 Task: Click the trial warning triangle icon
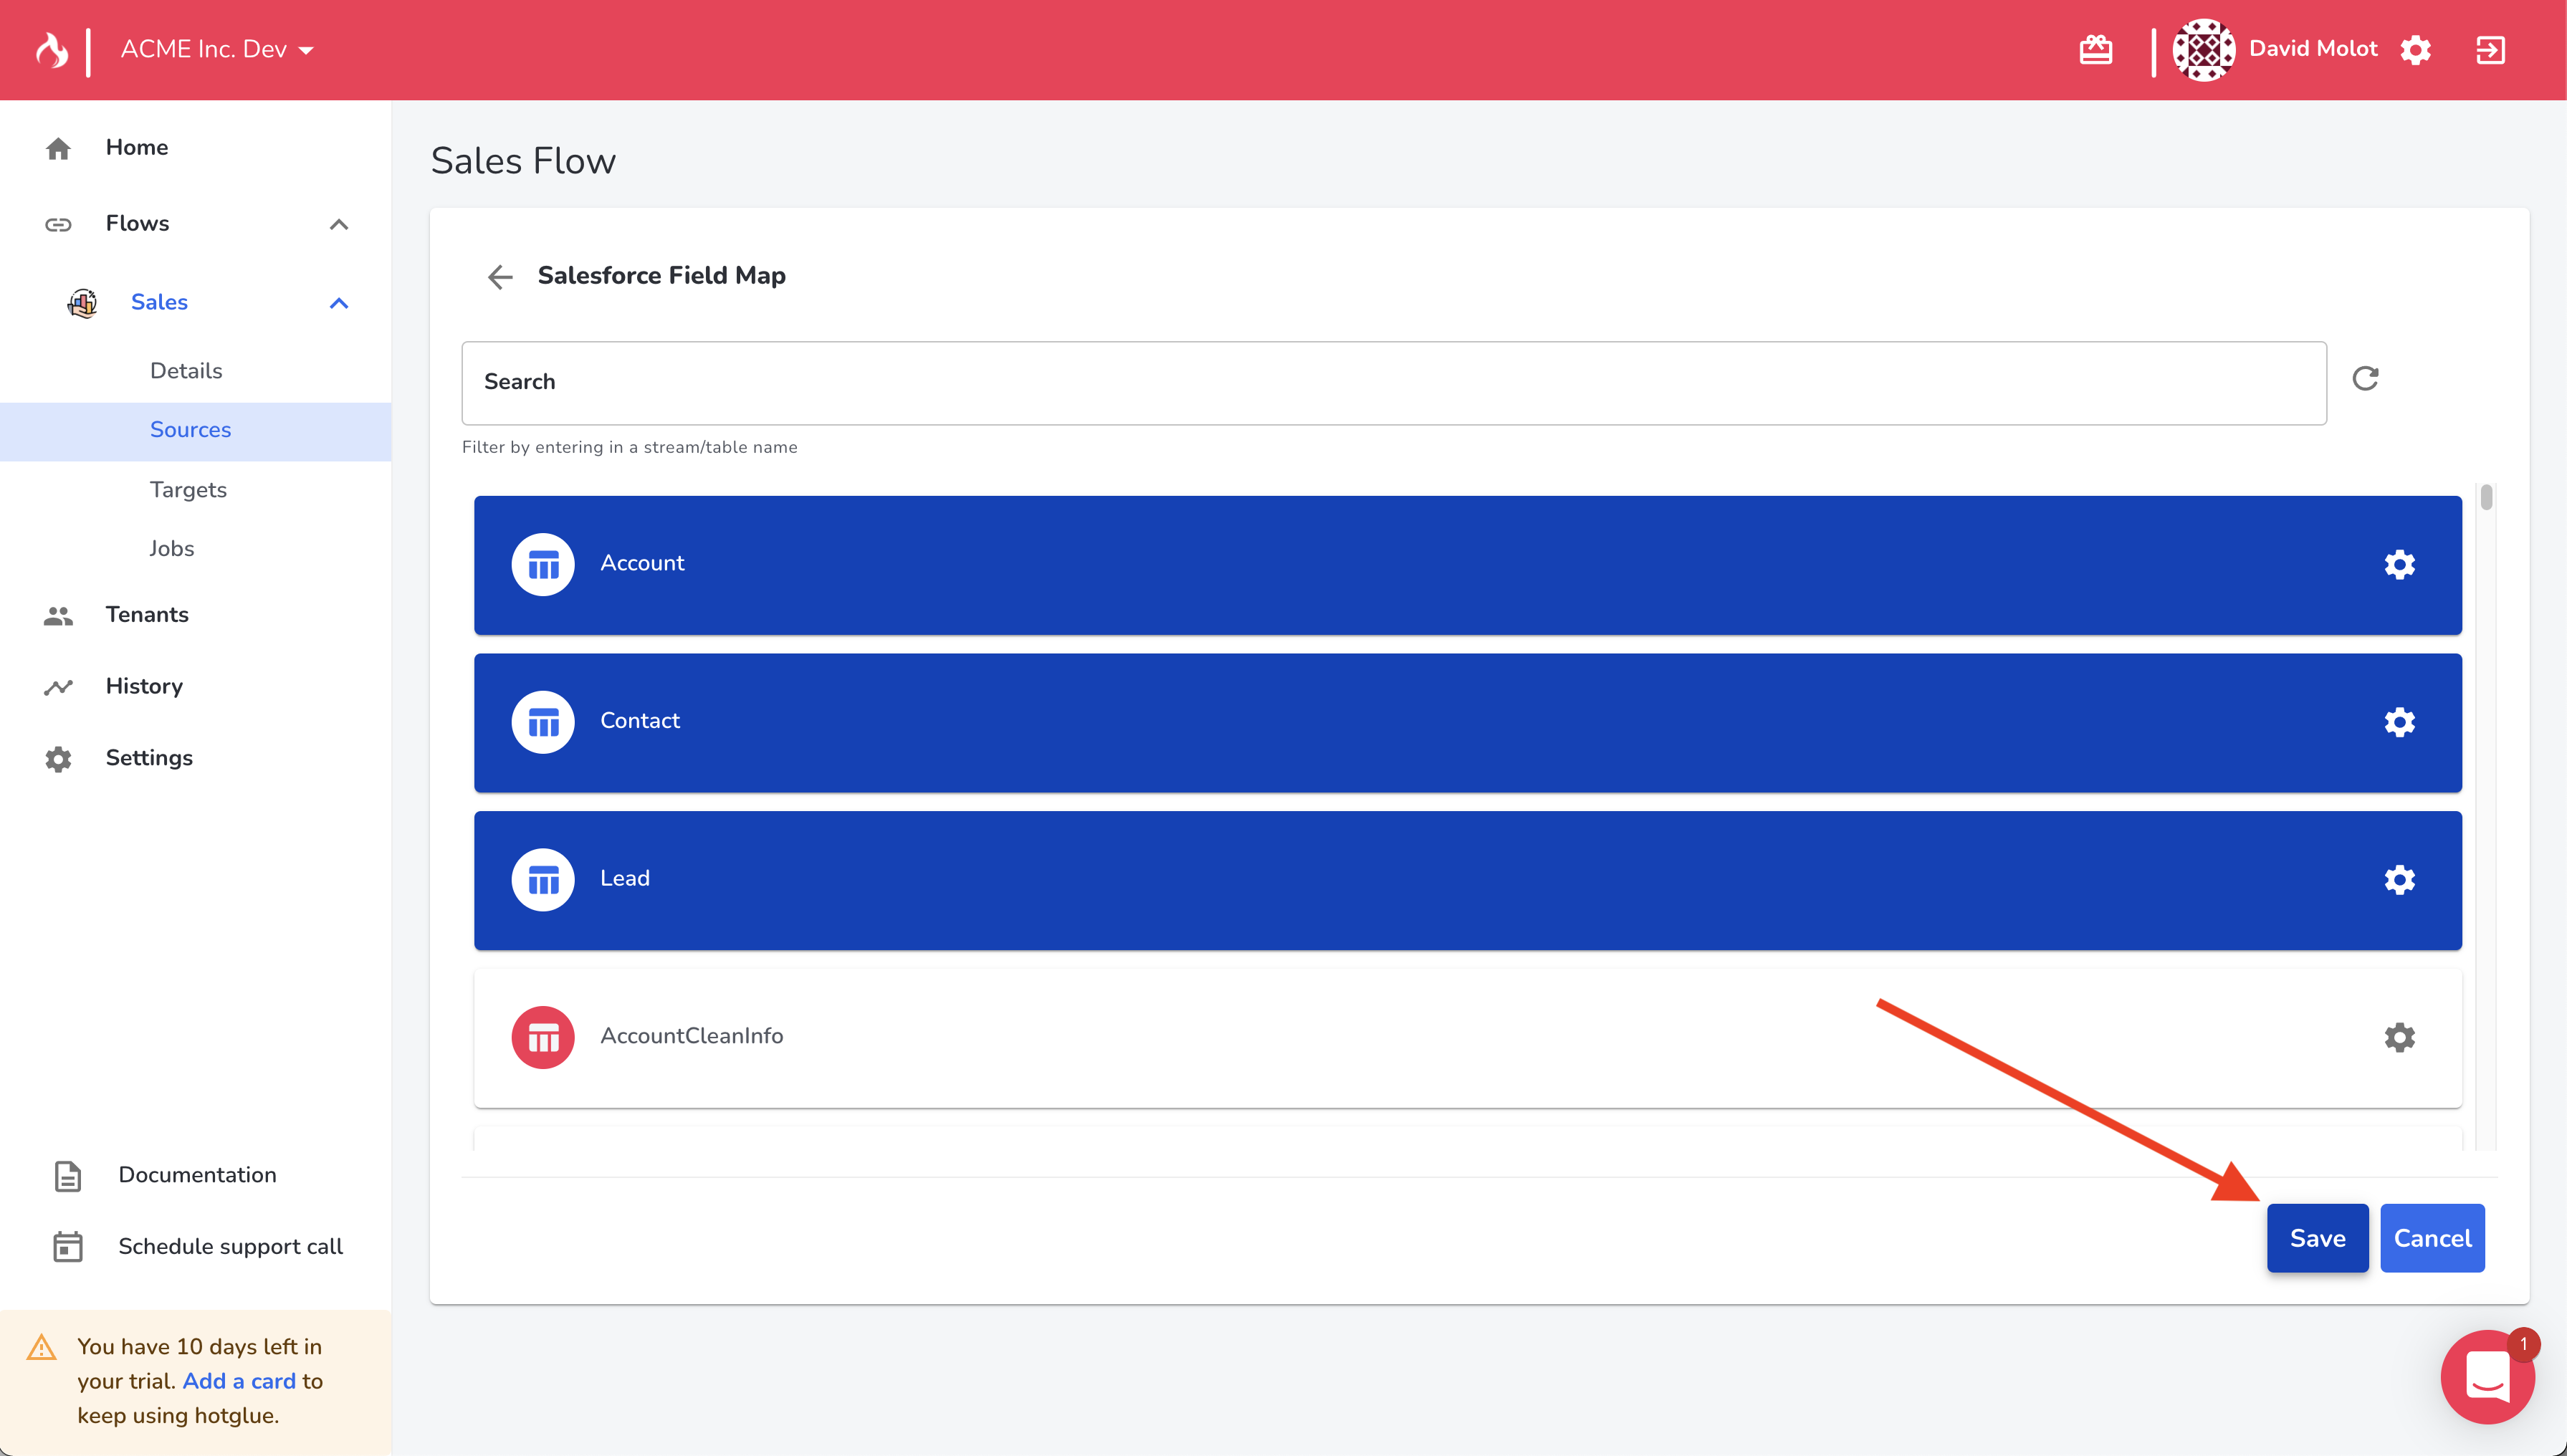[x=41, y=1347]
